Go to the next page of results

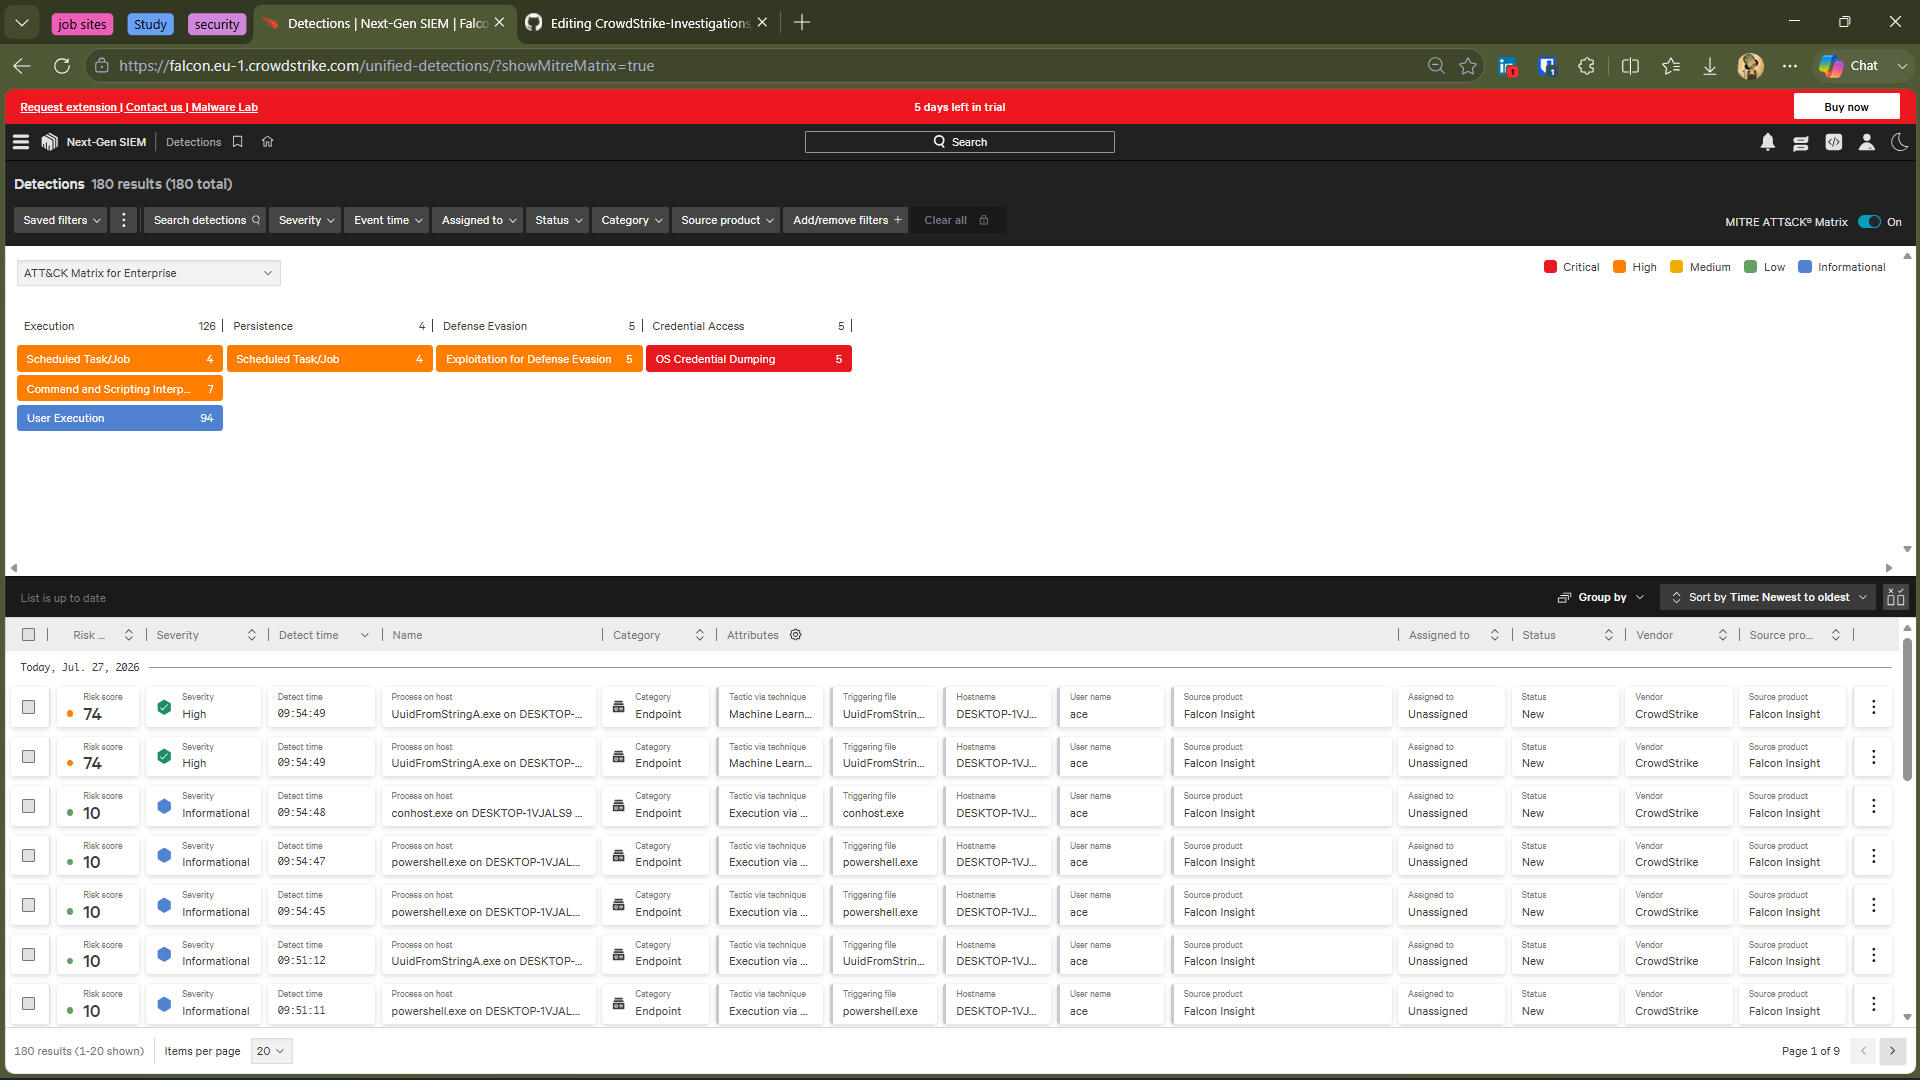coord(1892,1052)
